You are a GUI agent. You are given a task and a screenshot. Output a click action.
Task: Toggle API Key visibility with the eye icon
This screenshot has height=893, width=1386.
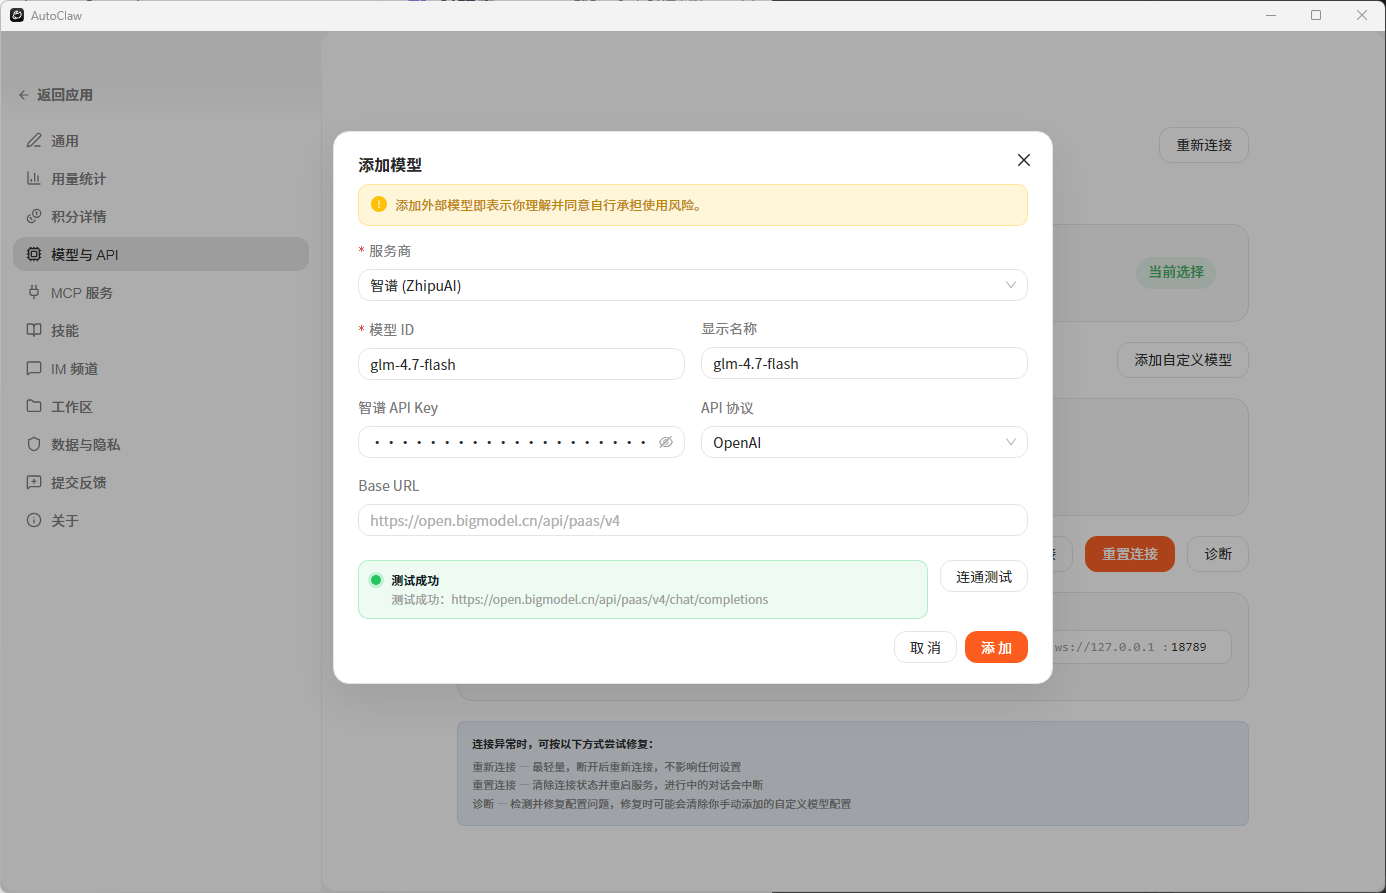[x=666, y=441]
